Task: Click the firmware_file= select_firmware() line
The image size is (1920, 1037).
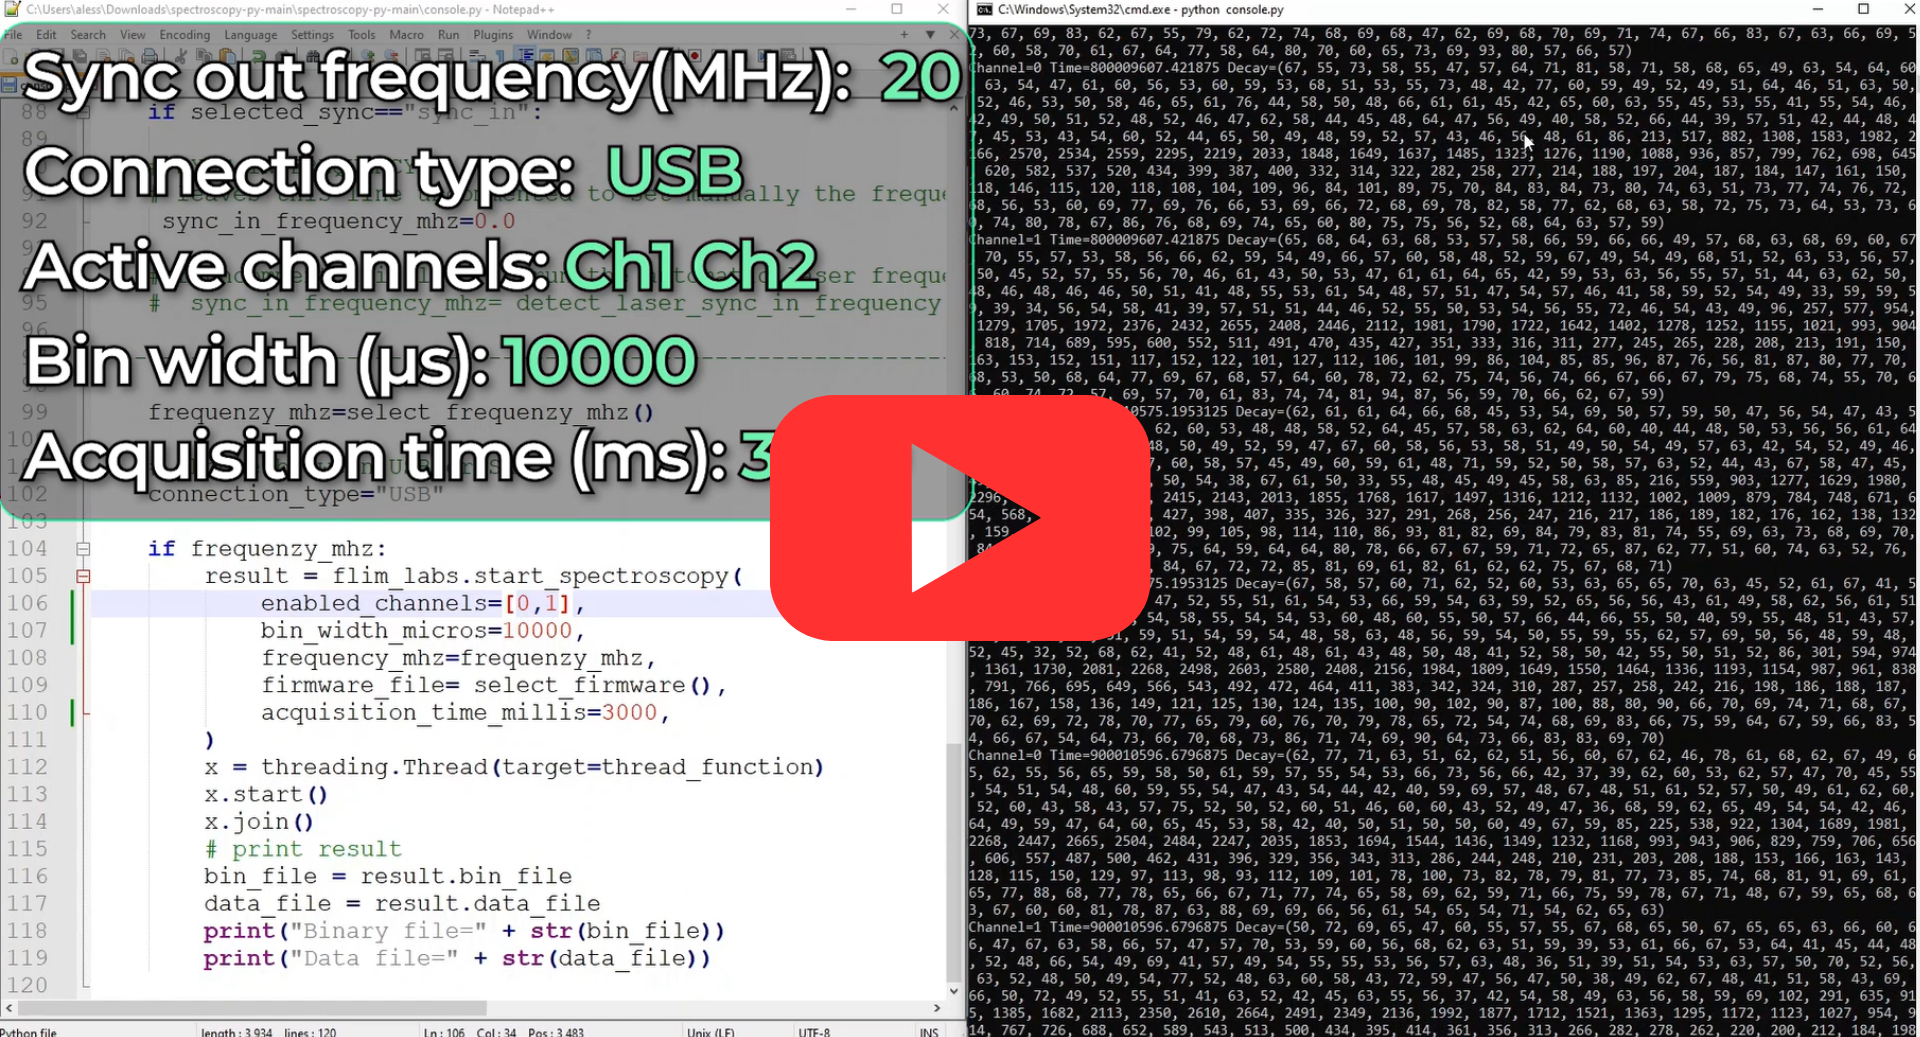Action: pyautogui.click(x=493, y=686)
